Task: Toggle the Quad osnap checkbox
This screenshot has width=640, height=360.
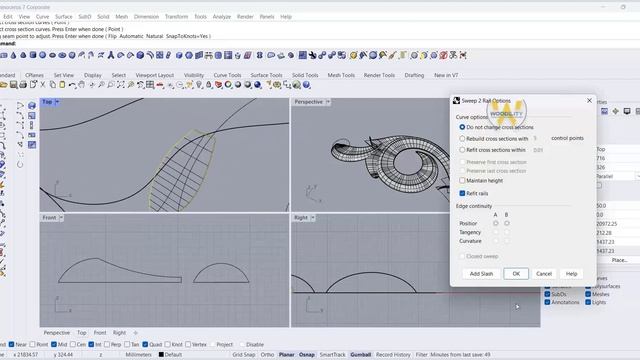Action: [x=145, y=344]
